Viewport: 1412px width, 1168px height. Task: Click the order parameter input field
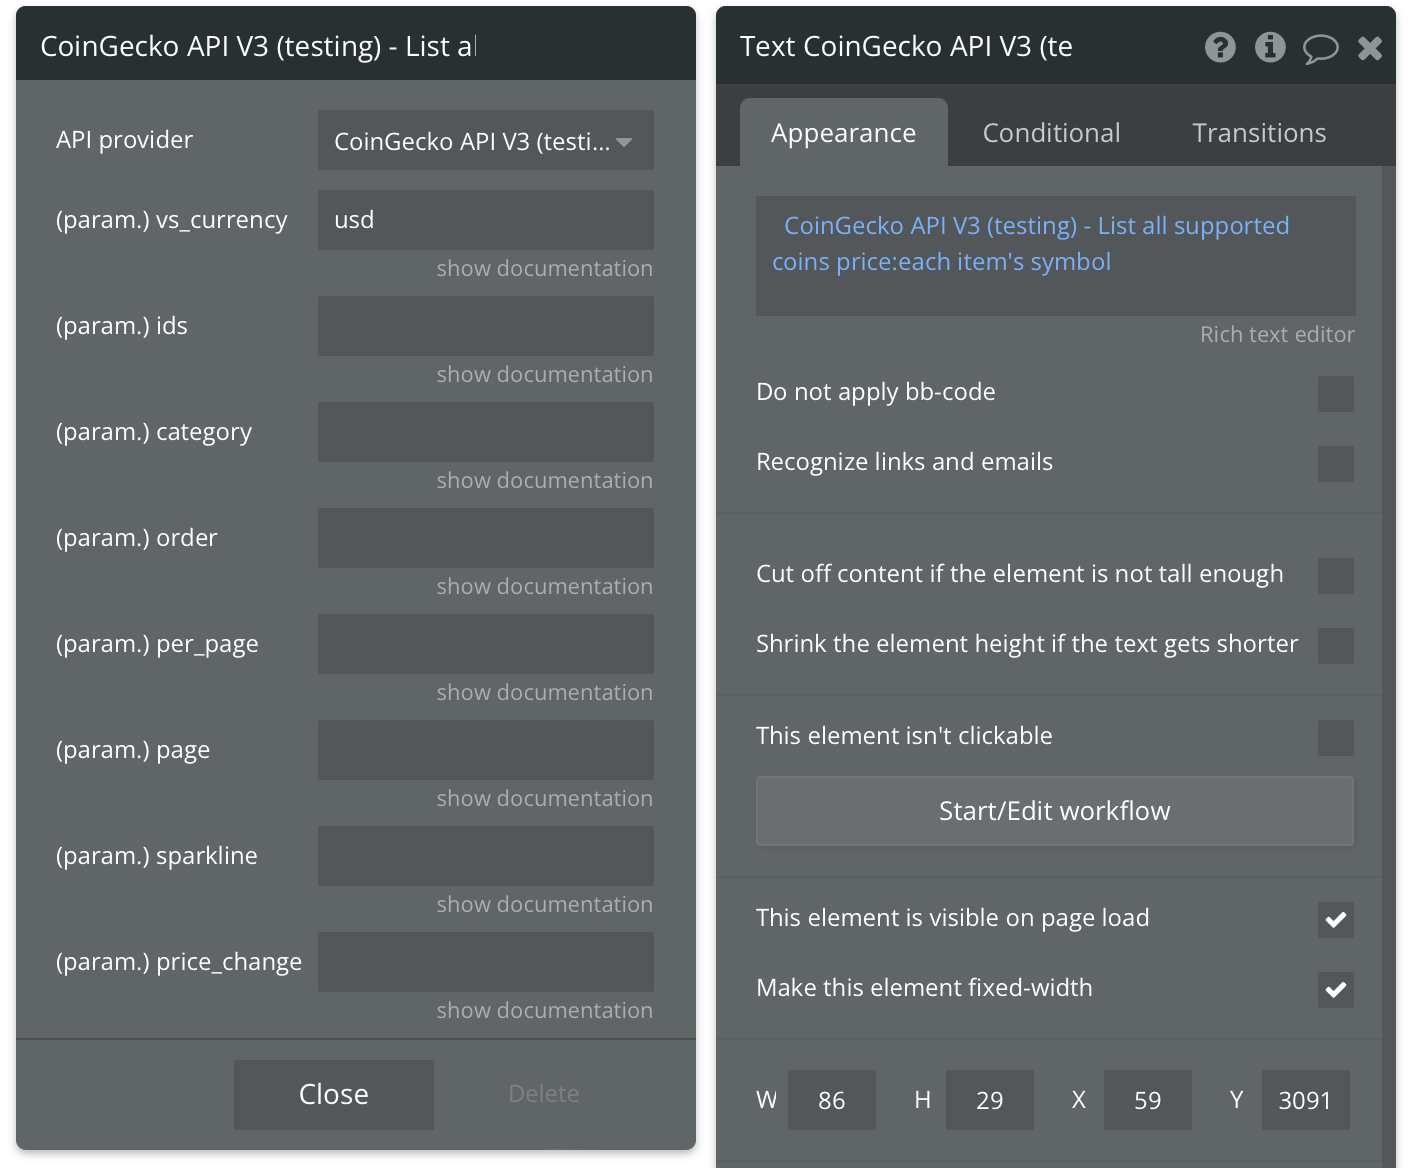(486, 538)
